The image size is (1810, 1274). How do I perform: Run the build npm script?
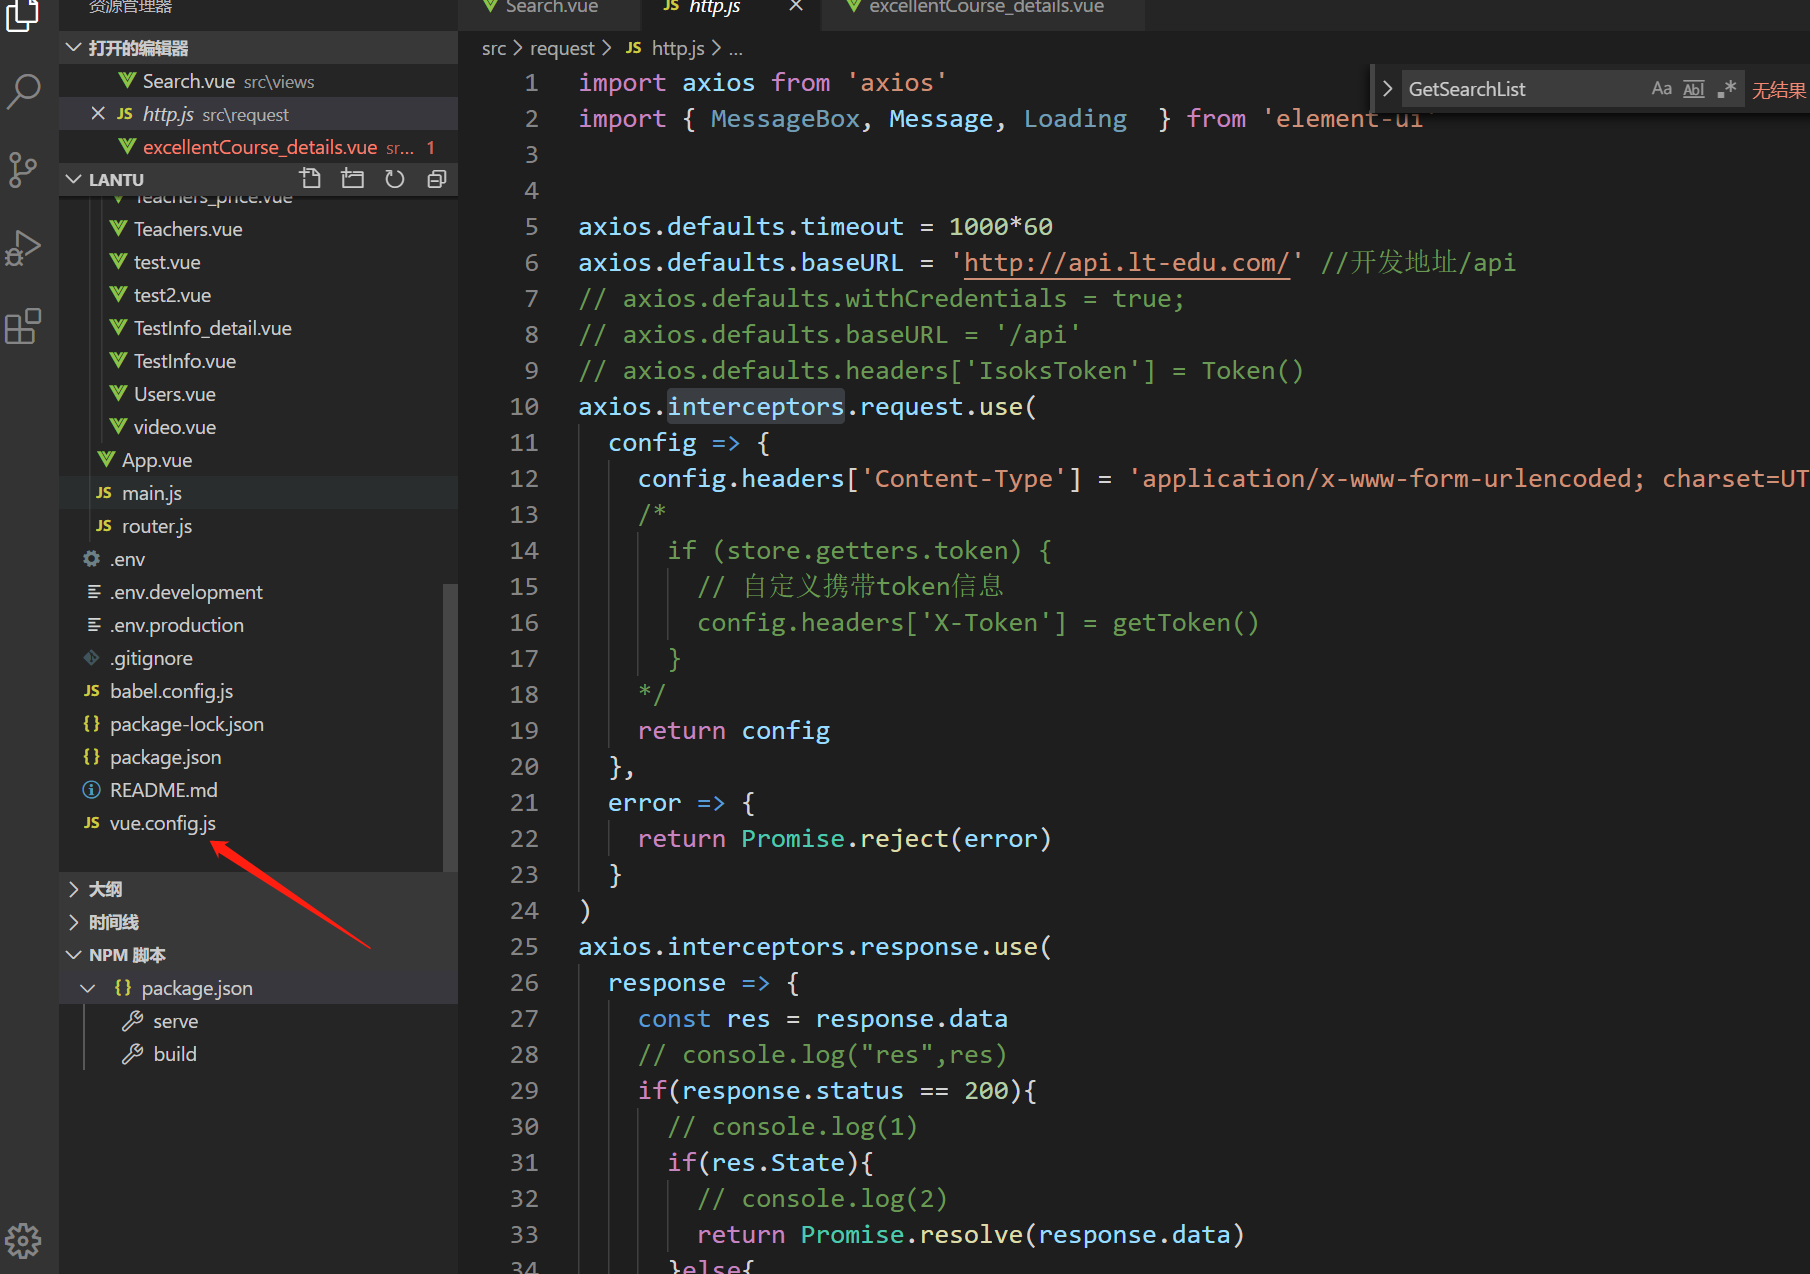click(174, 1054)
